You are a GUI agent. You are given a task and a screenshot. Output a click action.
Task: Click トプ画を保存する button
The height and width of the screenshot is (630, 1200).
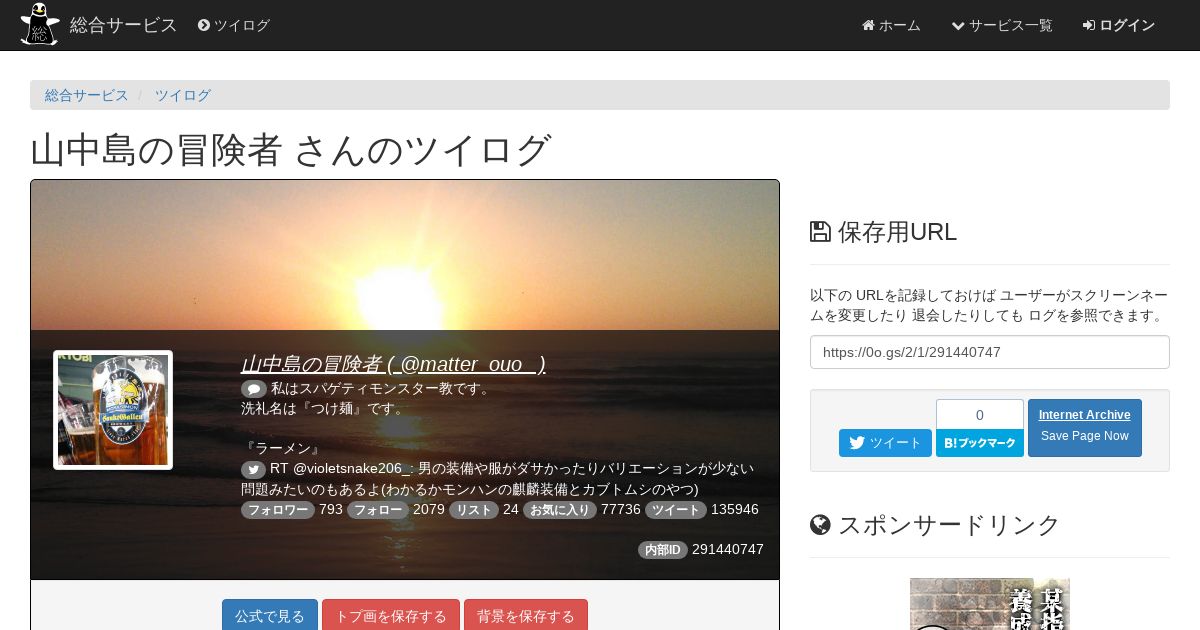[x=391, y=615]
